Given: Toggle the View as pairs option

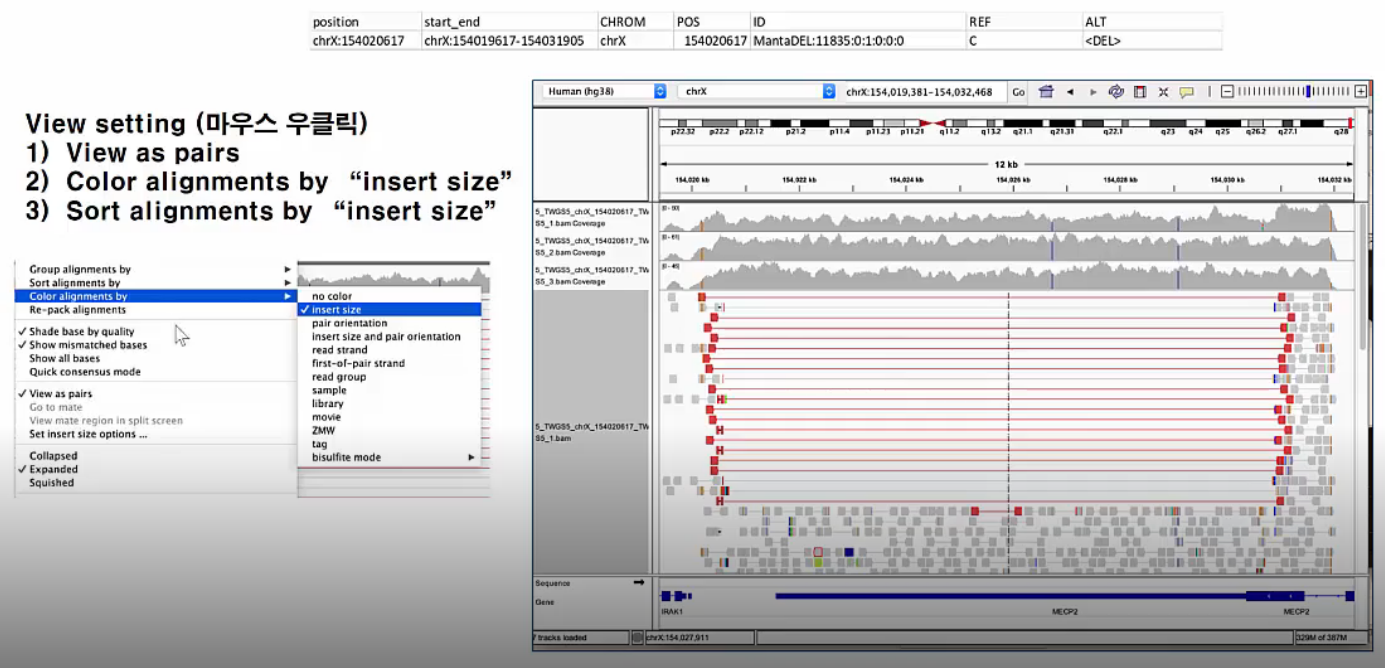Looking at the screenshot, I should [62, 394].
